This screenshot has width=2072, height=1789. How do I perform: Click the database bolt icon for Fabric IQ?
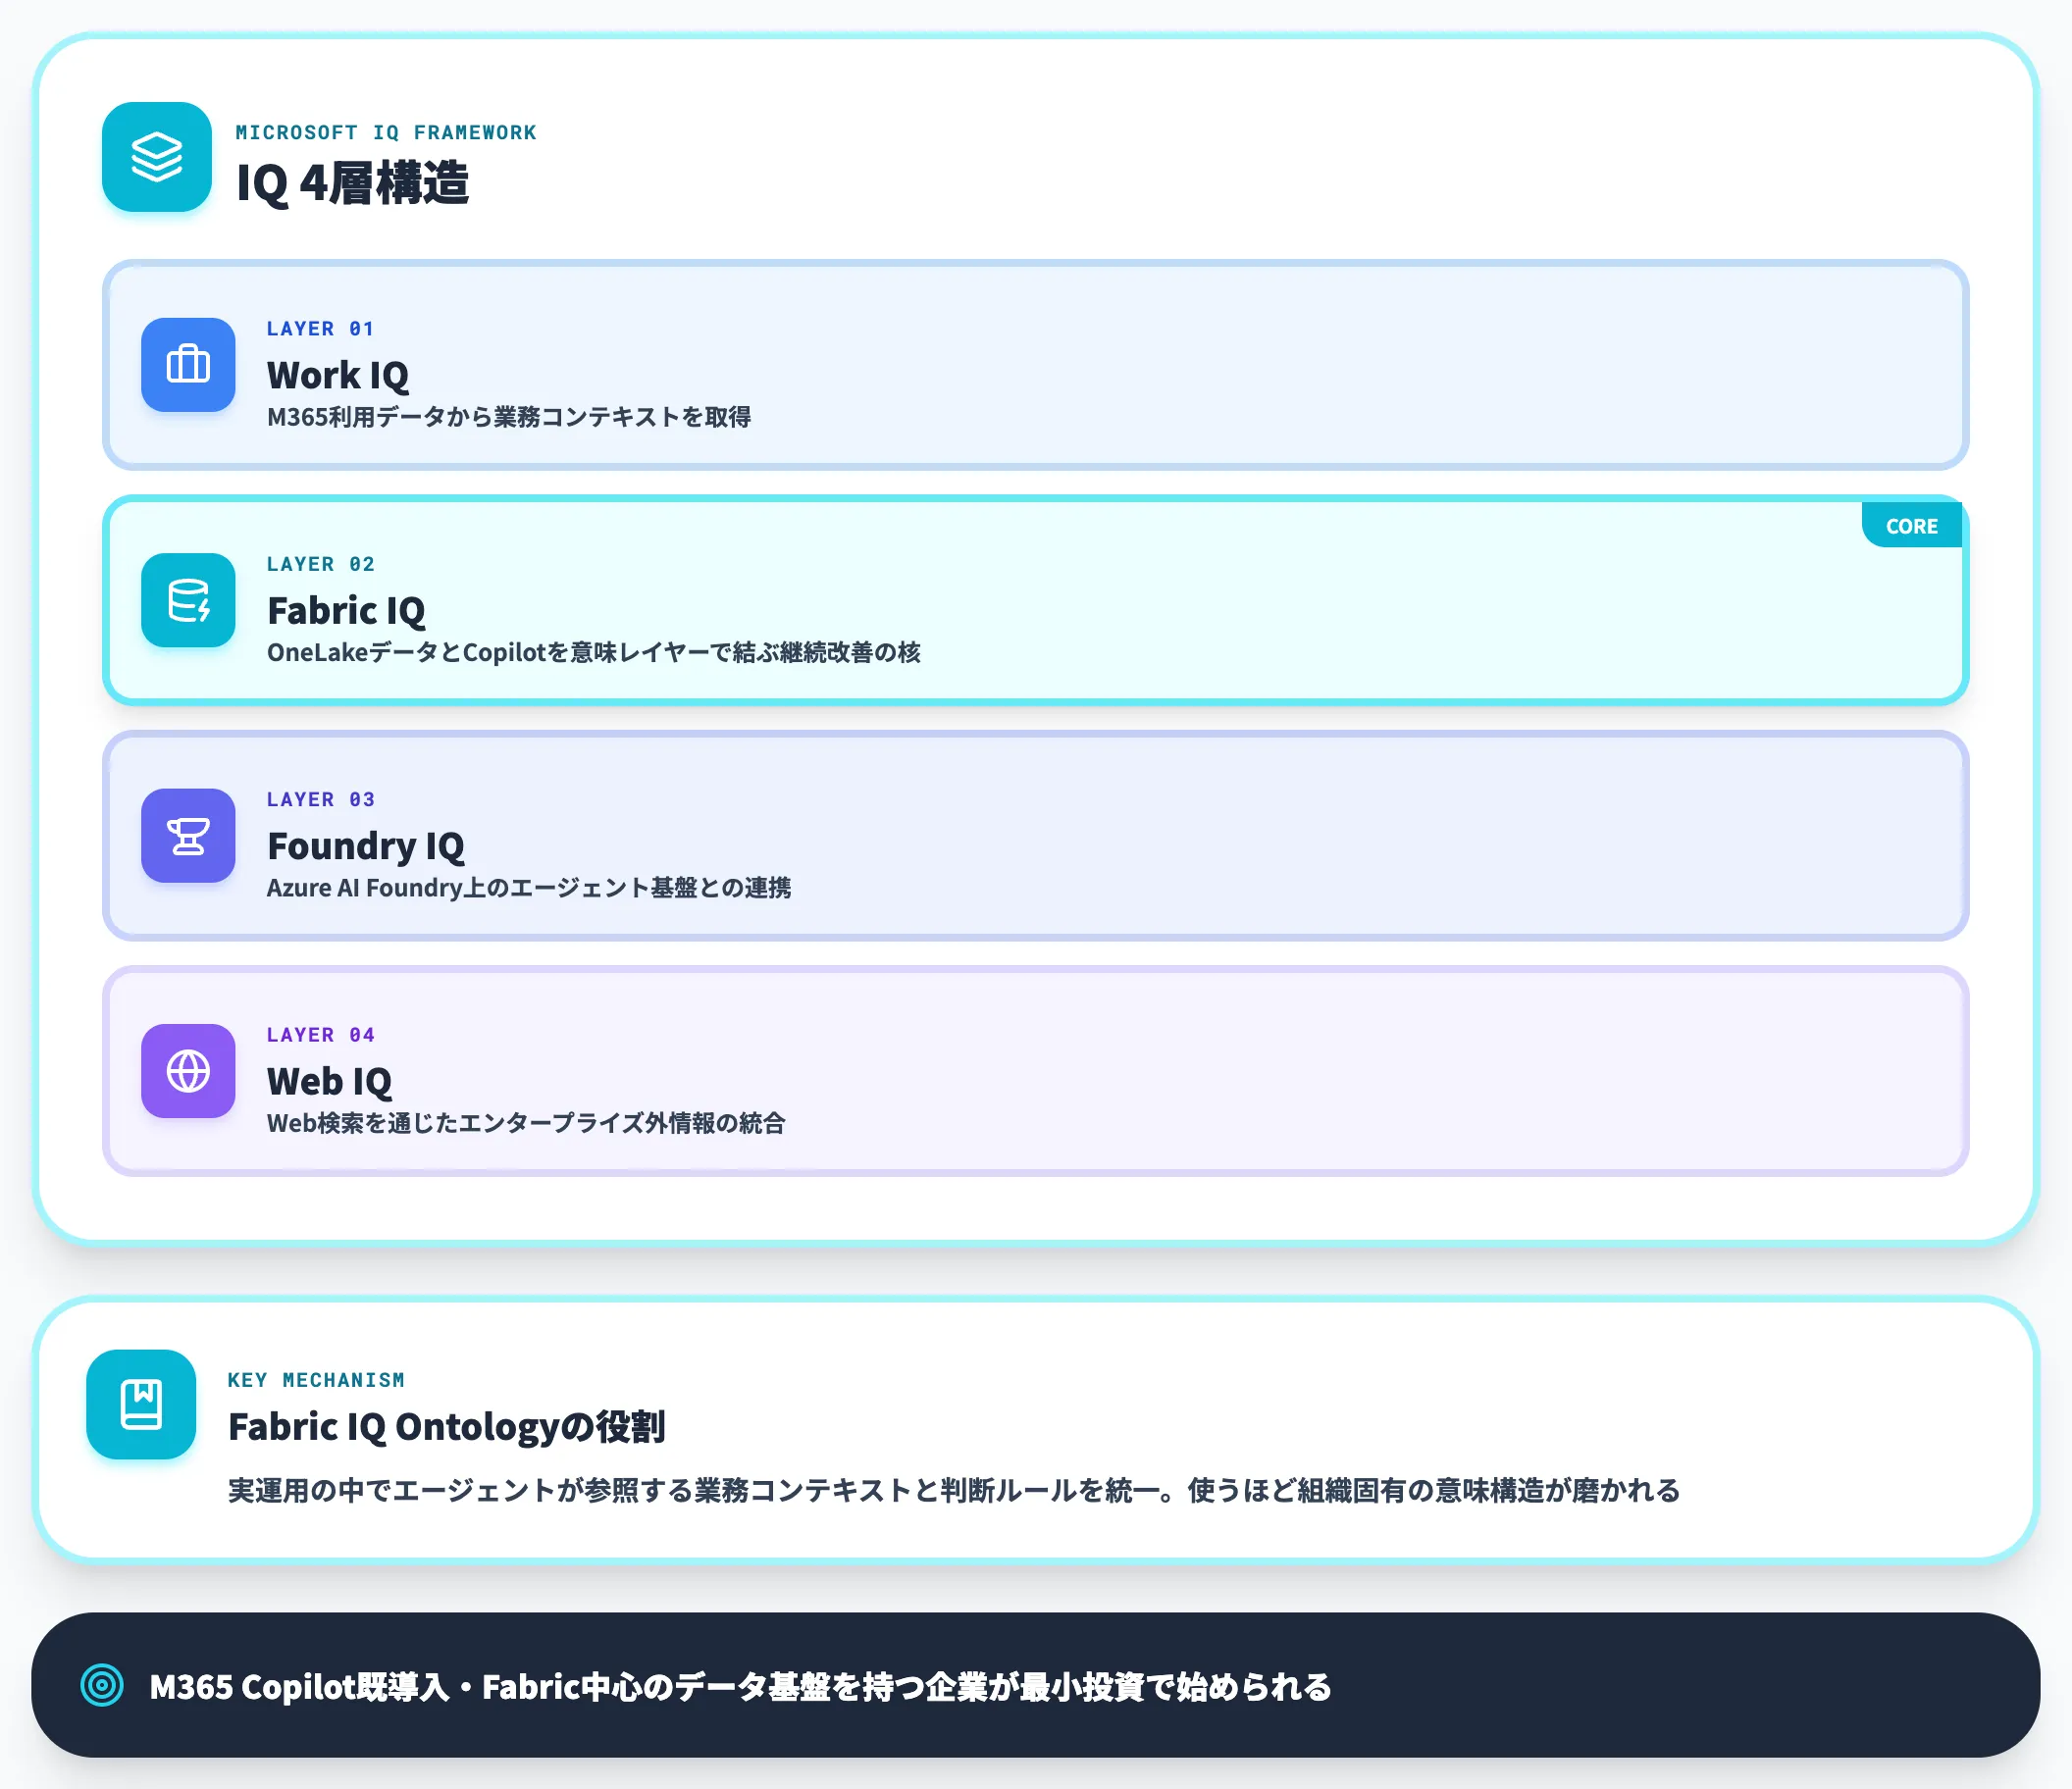point(188,600)
